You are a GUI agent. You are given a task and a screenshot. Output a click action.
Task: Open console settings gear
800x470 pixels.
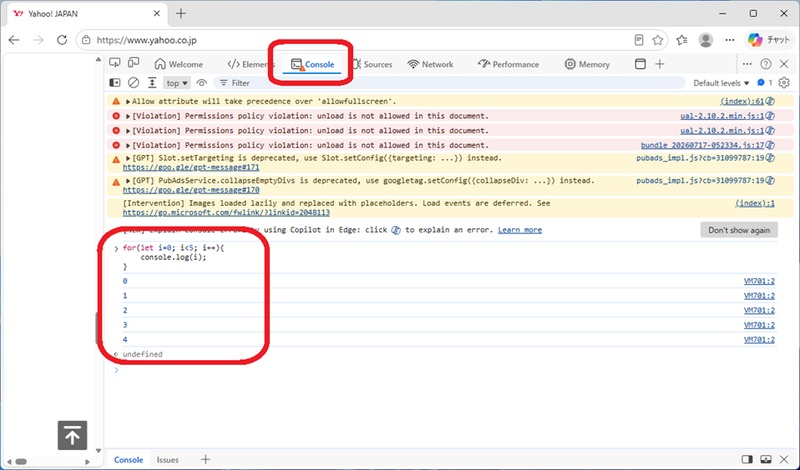point(784,83)
